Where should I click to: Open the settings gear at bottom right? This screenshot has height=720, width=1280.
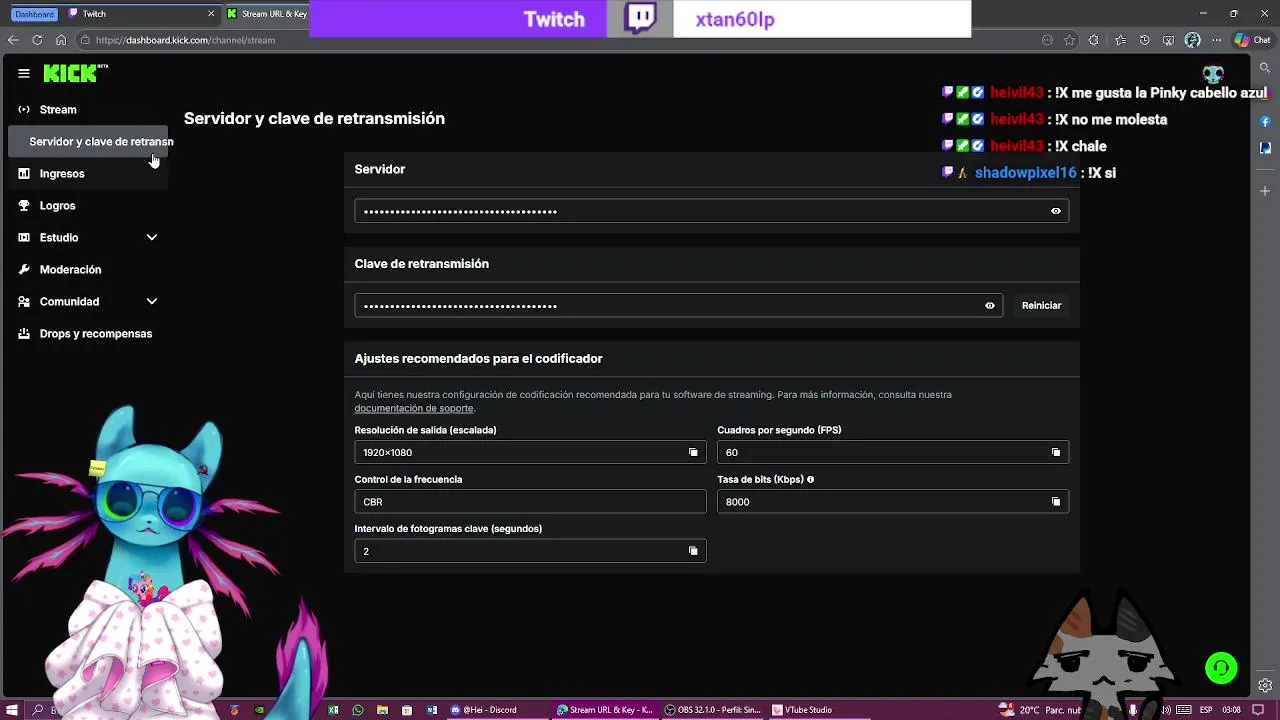coord(1265,685)
